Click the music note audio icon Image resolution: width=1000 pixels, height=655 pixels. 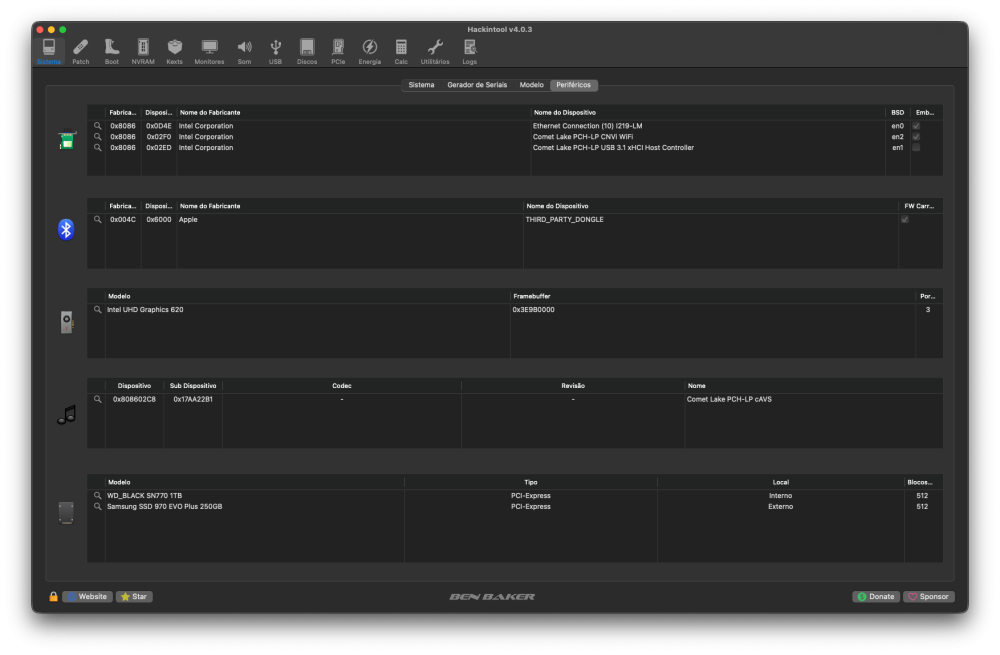(x=66, y=415)
